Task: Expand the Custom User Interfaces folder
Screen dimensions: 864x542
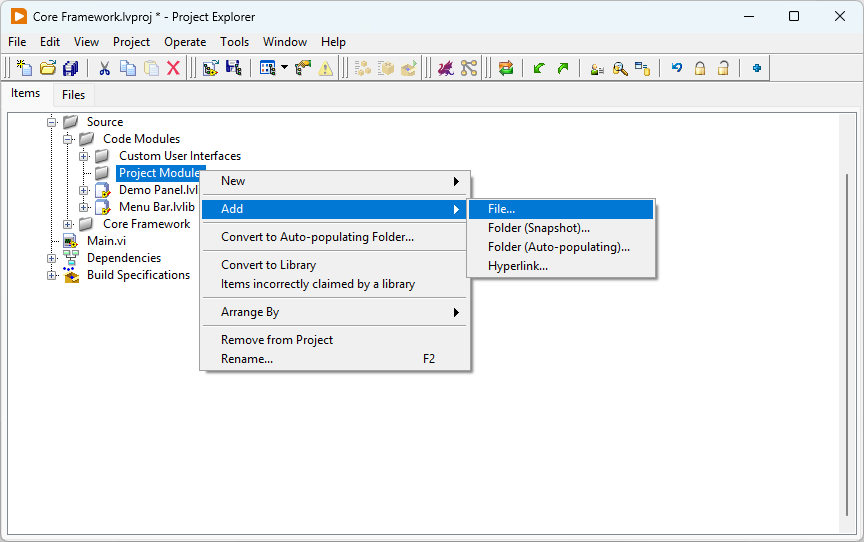Action: 84,156
